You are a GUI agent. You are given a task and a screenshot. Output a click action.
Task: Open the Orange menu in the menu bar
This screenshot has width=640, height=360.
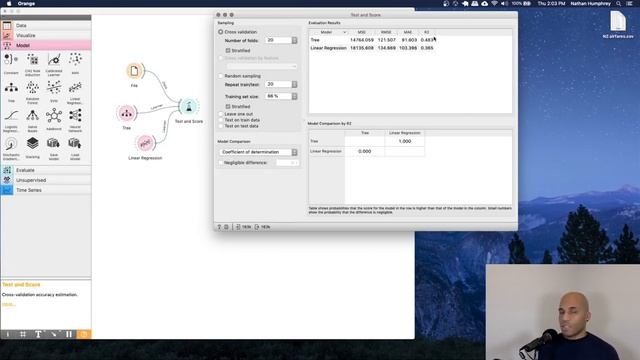click(26, 3)
